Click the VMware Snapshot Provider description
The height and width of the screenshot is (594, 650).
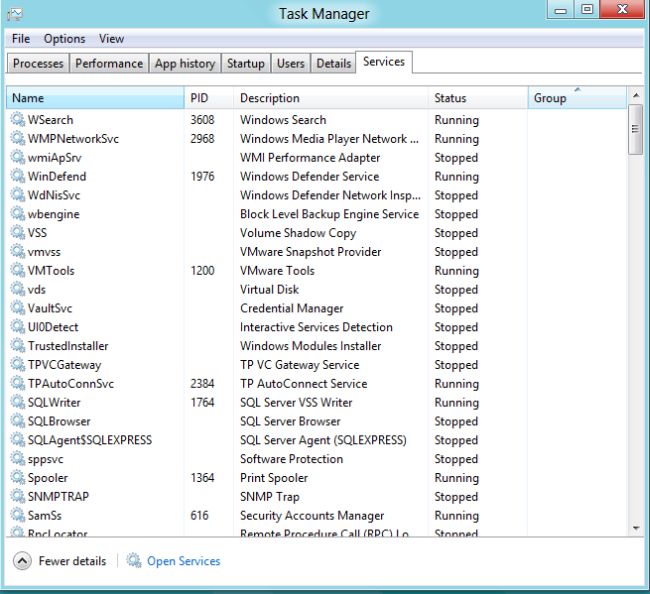click(310, 252)
